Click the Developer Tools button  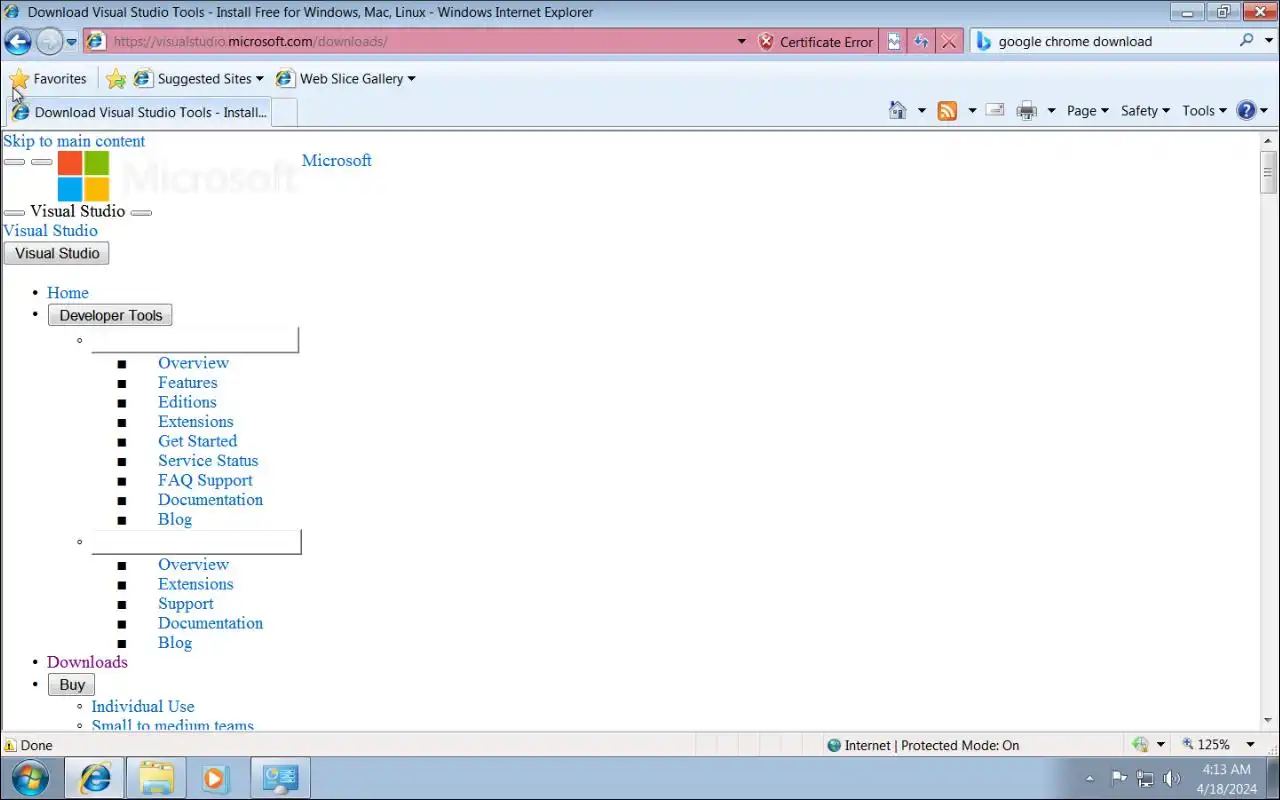pos(110,315)
